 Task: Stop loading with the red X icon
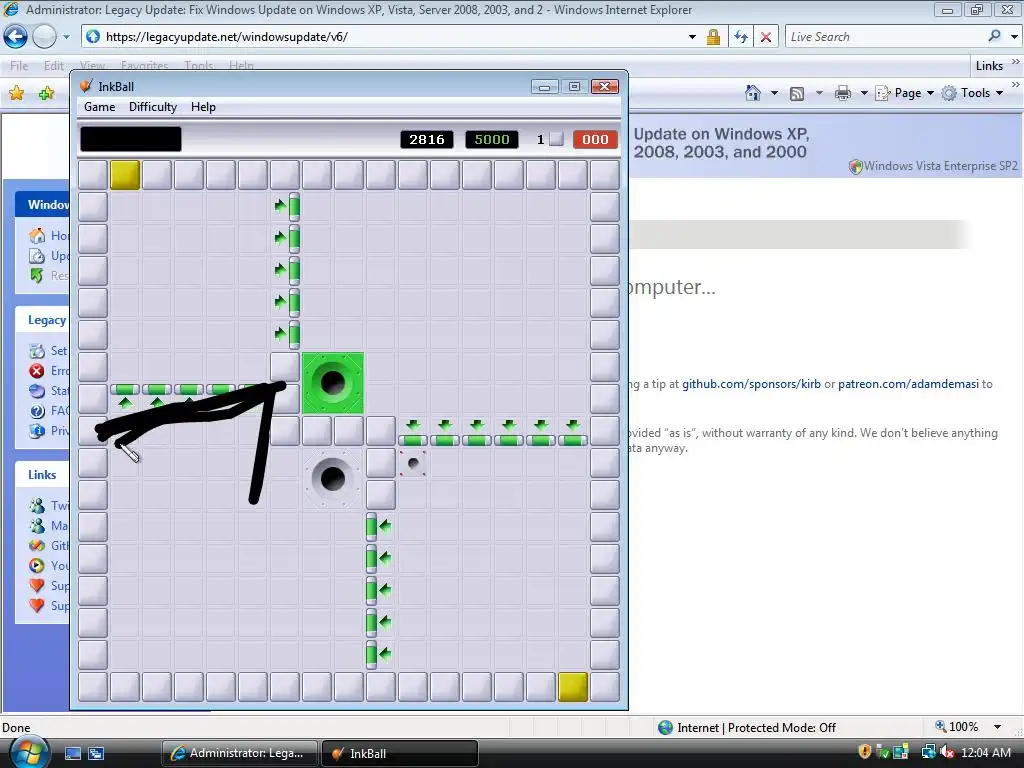pyautogui.click(x=766, y=37)
